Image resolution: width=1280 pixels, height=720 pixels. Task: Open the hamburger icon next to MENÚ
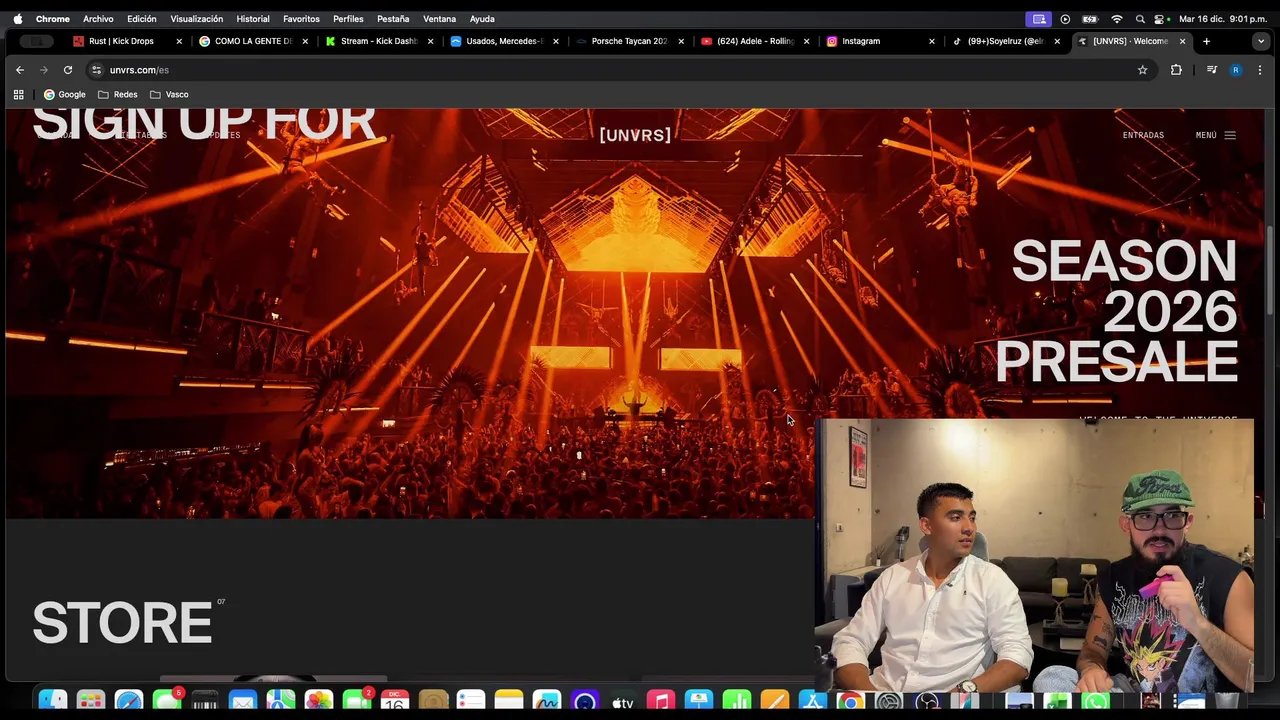pos(1230,135)
